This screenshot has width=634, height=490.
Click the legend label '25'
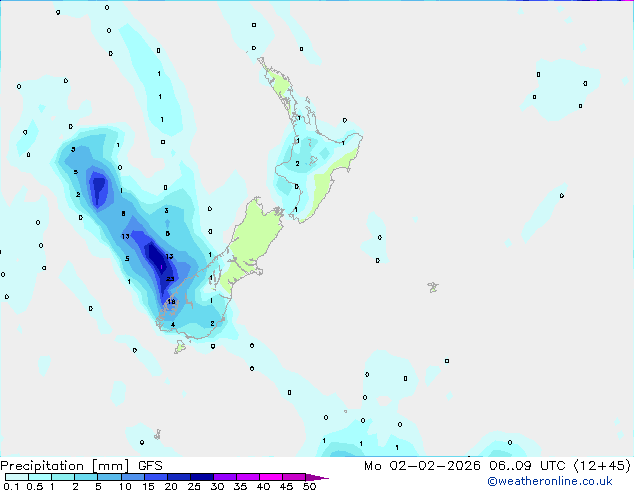click(194, 486)
